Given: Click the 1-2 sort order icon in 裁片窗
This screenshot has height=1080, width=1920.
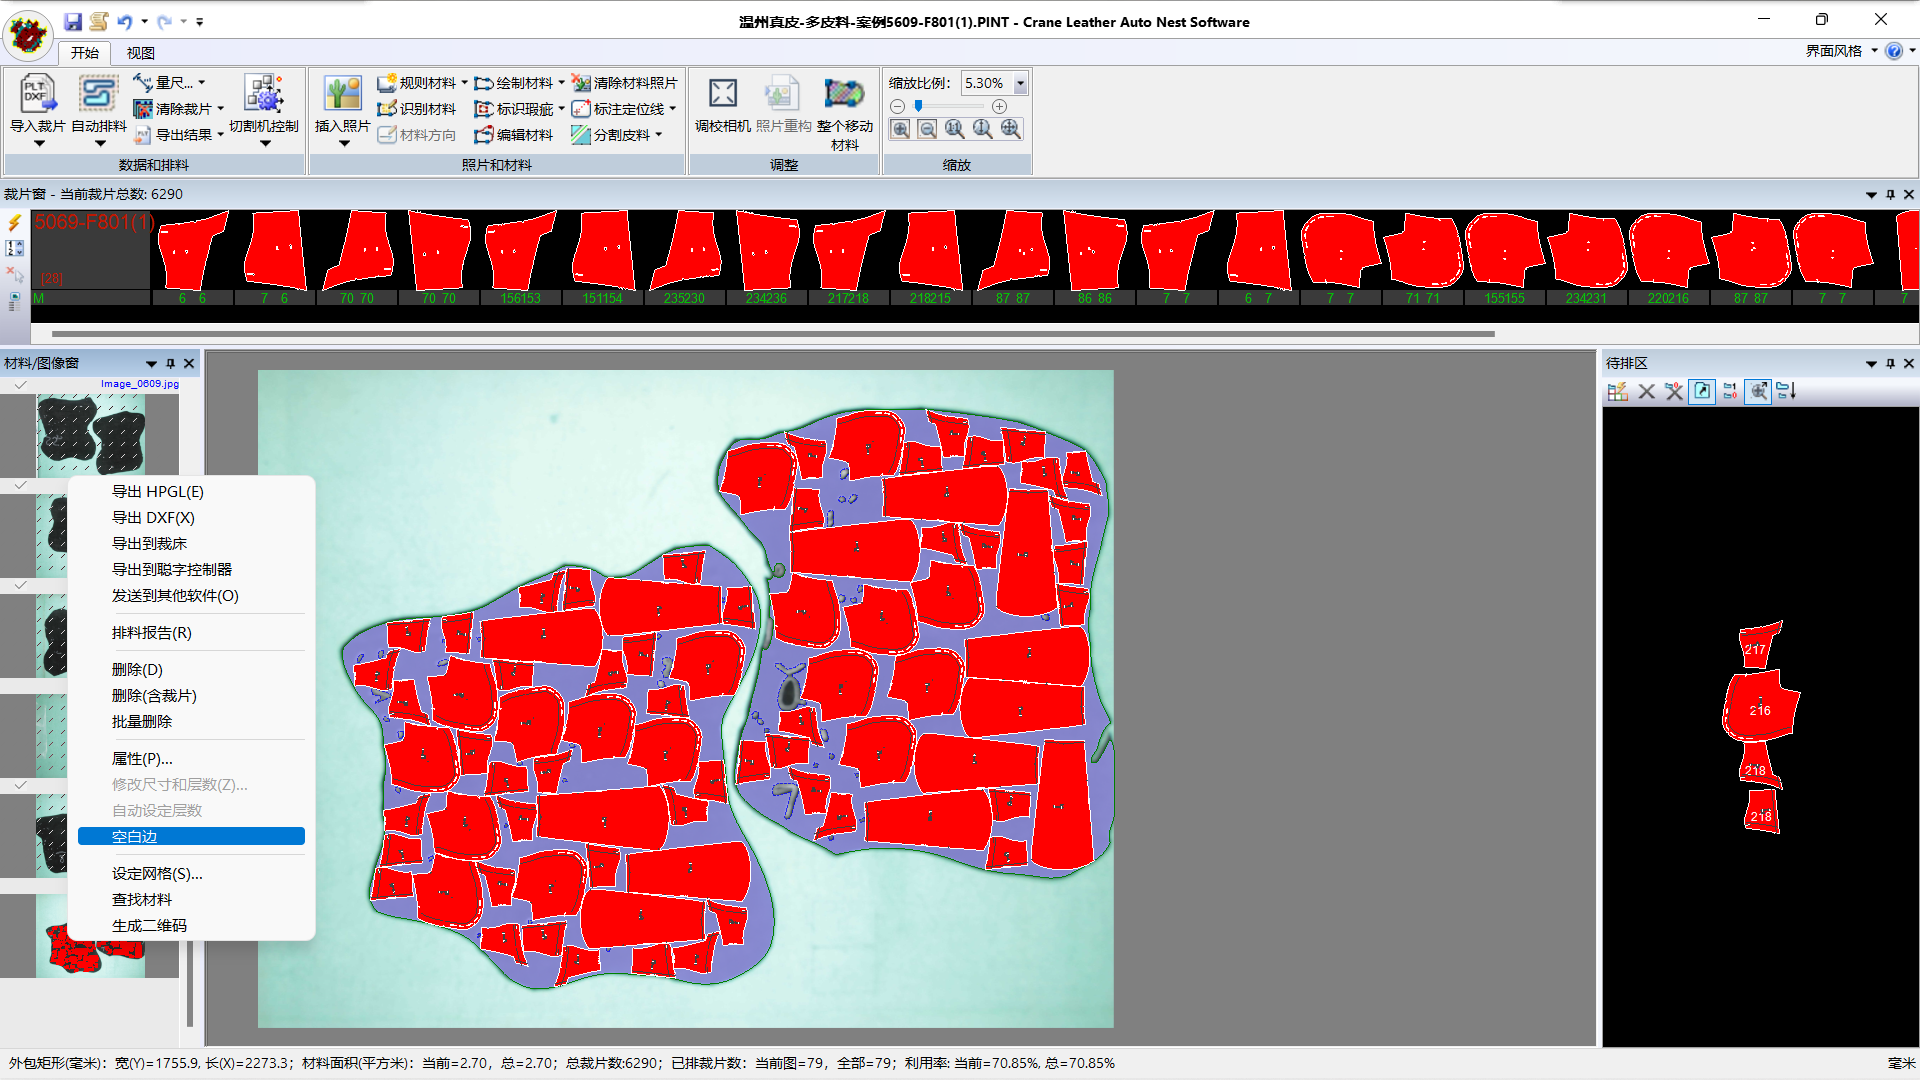Looking at the screenshot, I should [15, 248].
